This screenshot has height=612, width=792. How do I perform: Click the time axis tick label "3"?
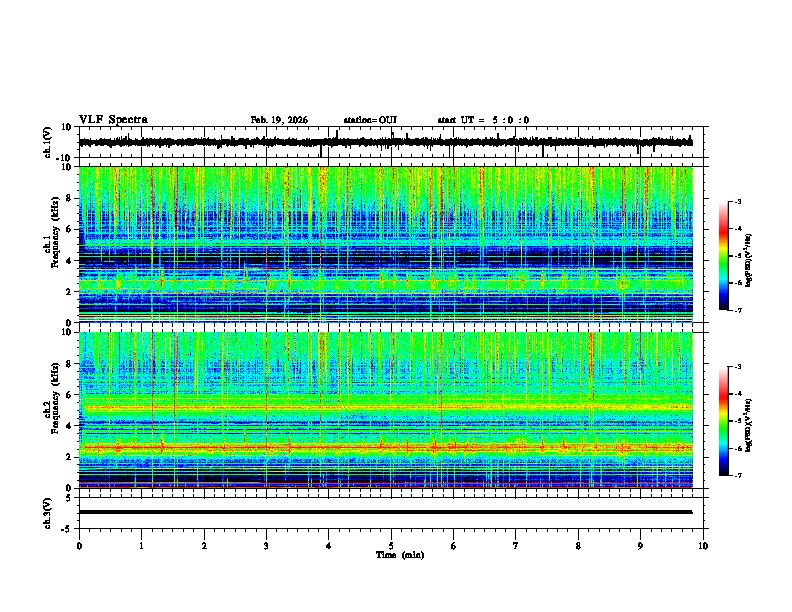(x=266, y=546)
